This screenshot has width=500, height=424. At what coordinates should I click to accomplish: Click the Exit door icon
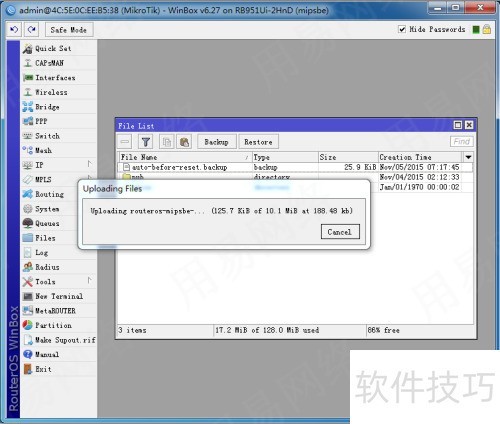pos(28,369)
